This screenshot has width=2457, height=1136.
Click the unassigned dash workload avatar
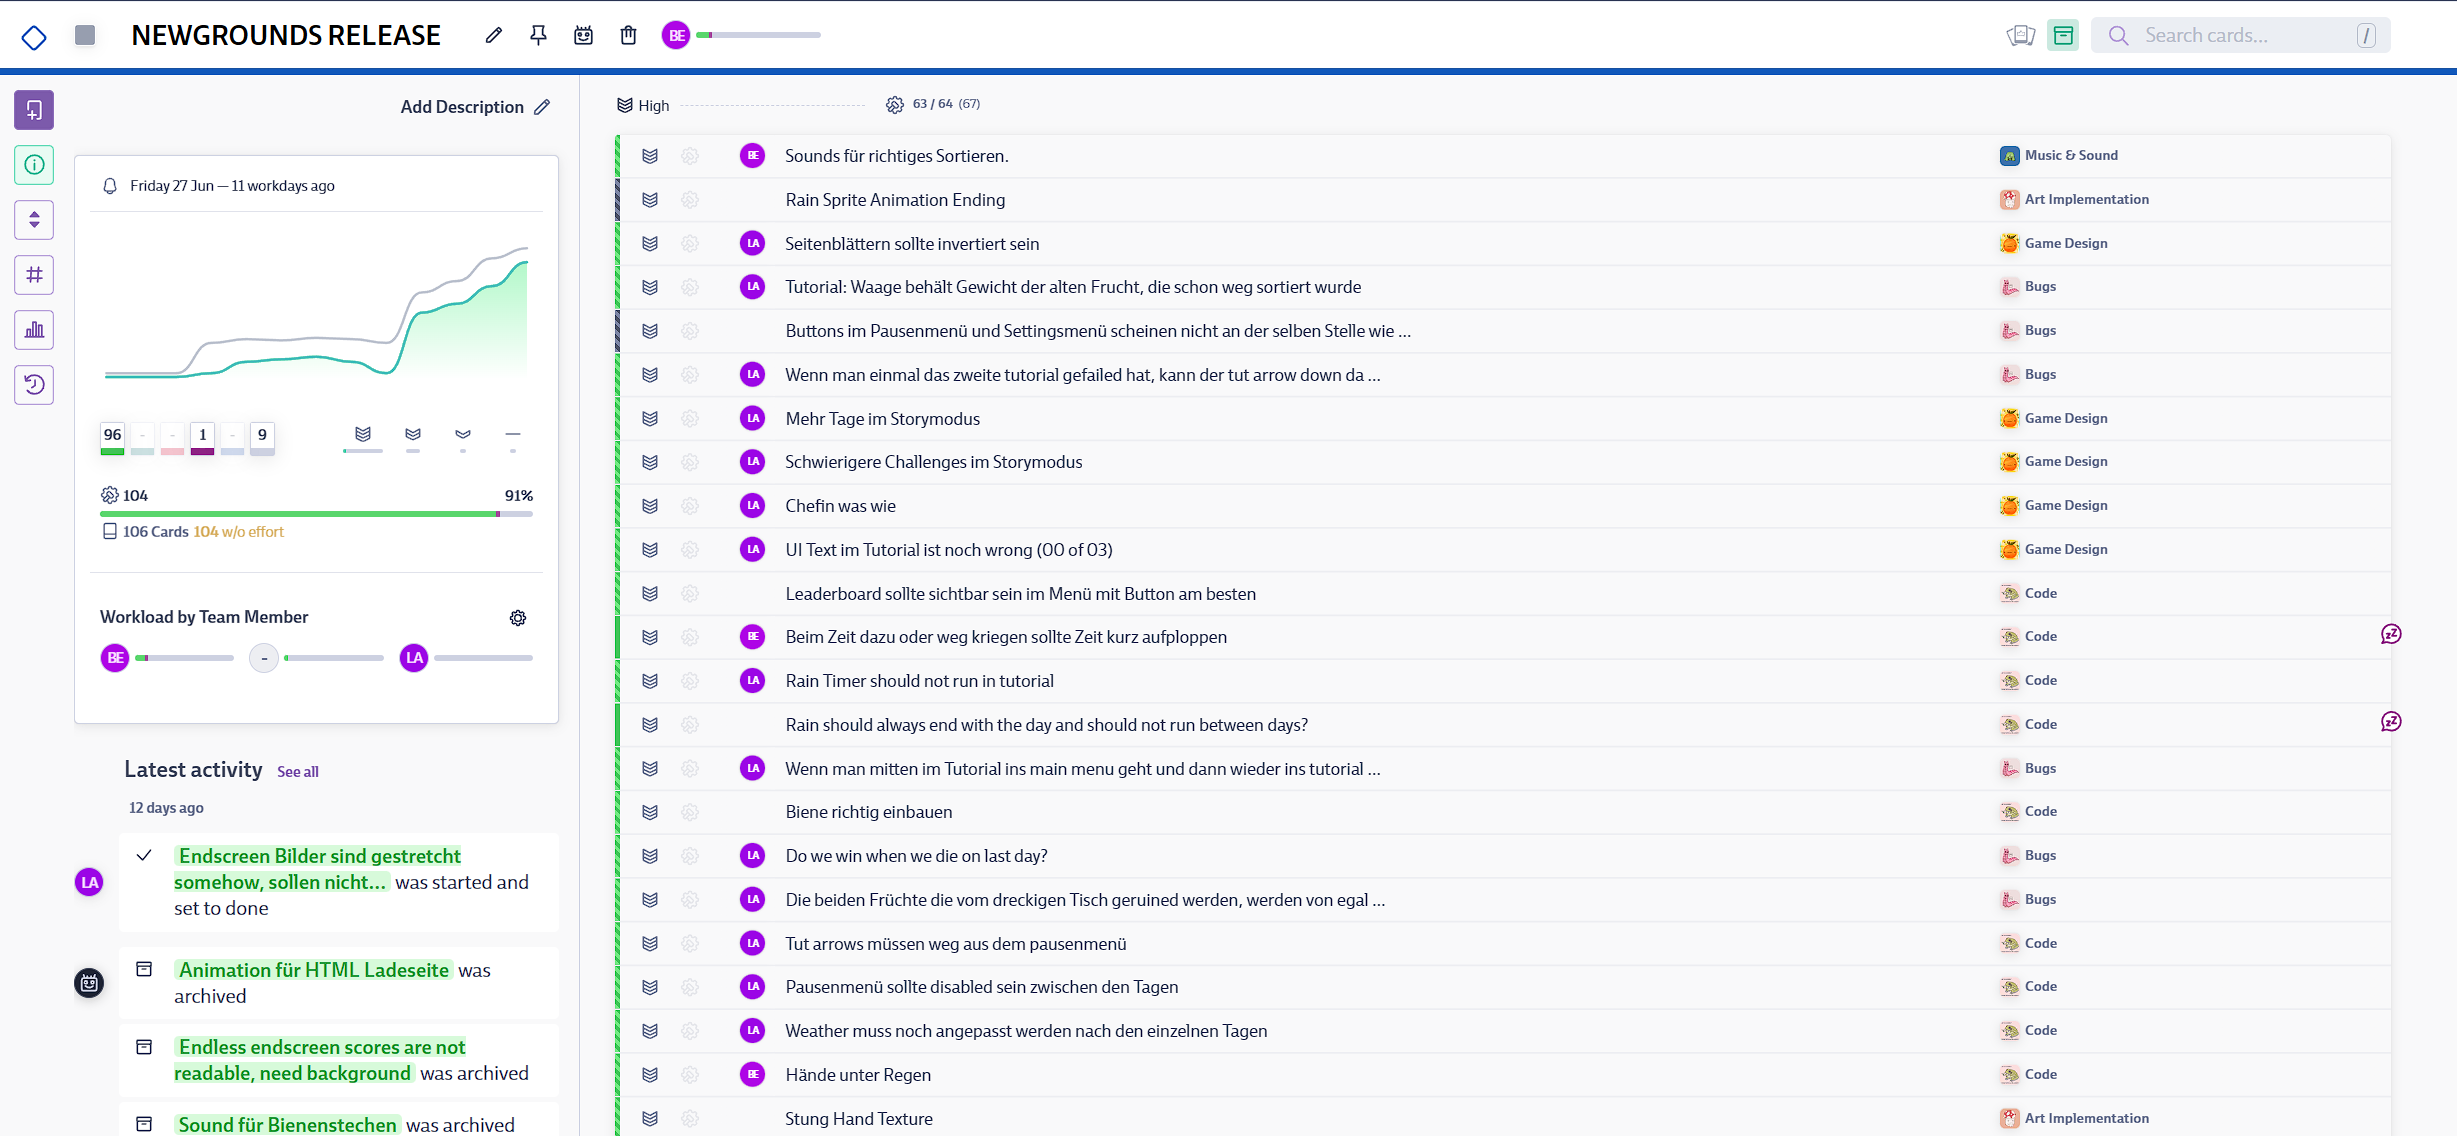264,658
